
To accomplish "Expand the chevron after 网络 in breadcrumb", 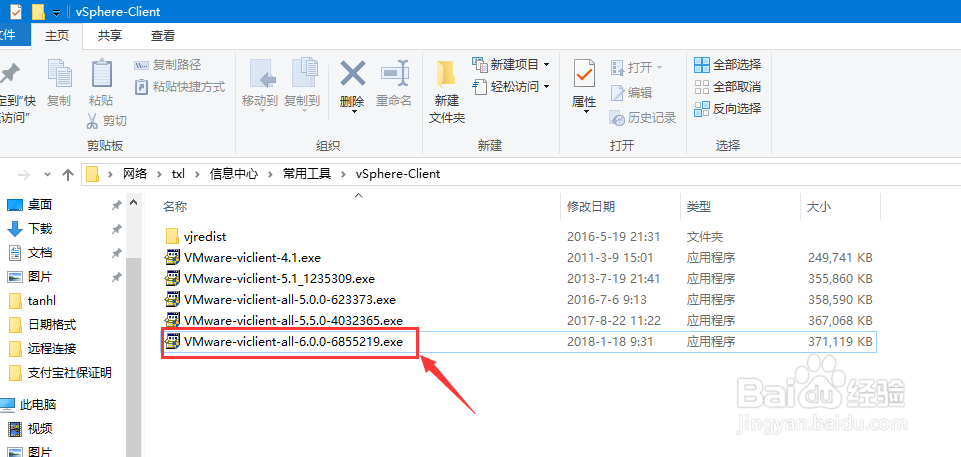I will pyautogui.click(x=160, y=175).
